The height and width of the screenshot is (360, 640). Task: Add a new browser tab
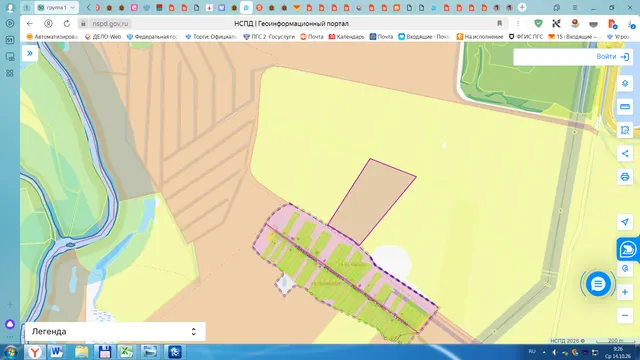point(522,7)
